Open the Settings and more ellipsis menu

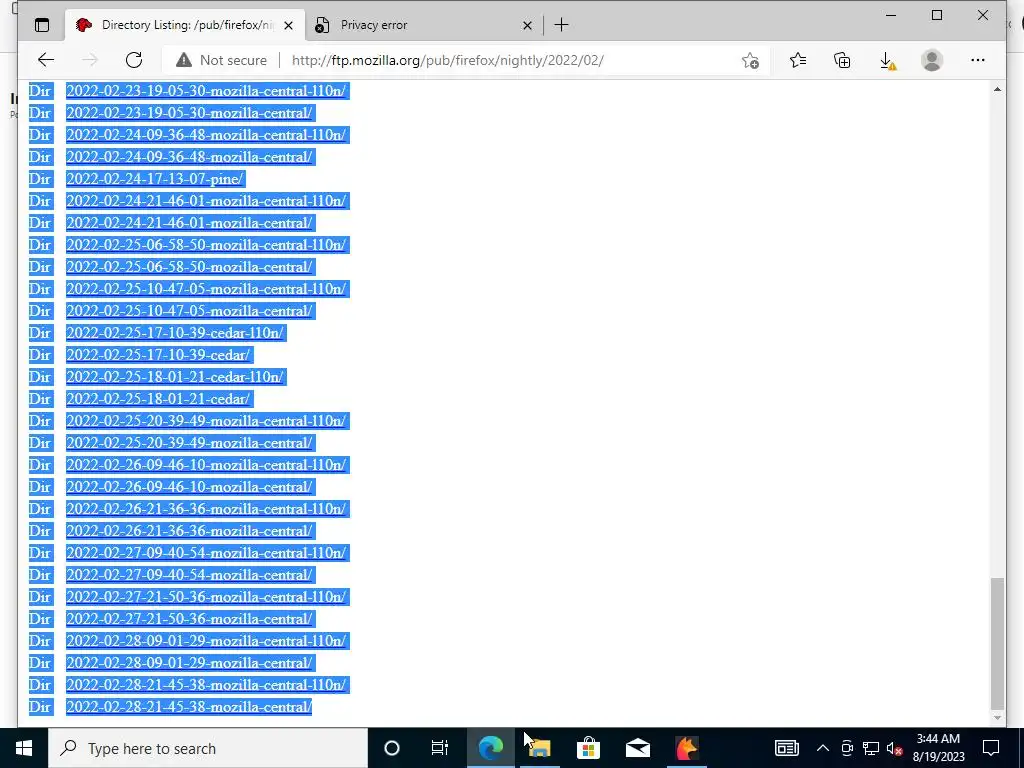[978, 60]
